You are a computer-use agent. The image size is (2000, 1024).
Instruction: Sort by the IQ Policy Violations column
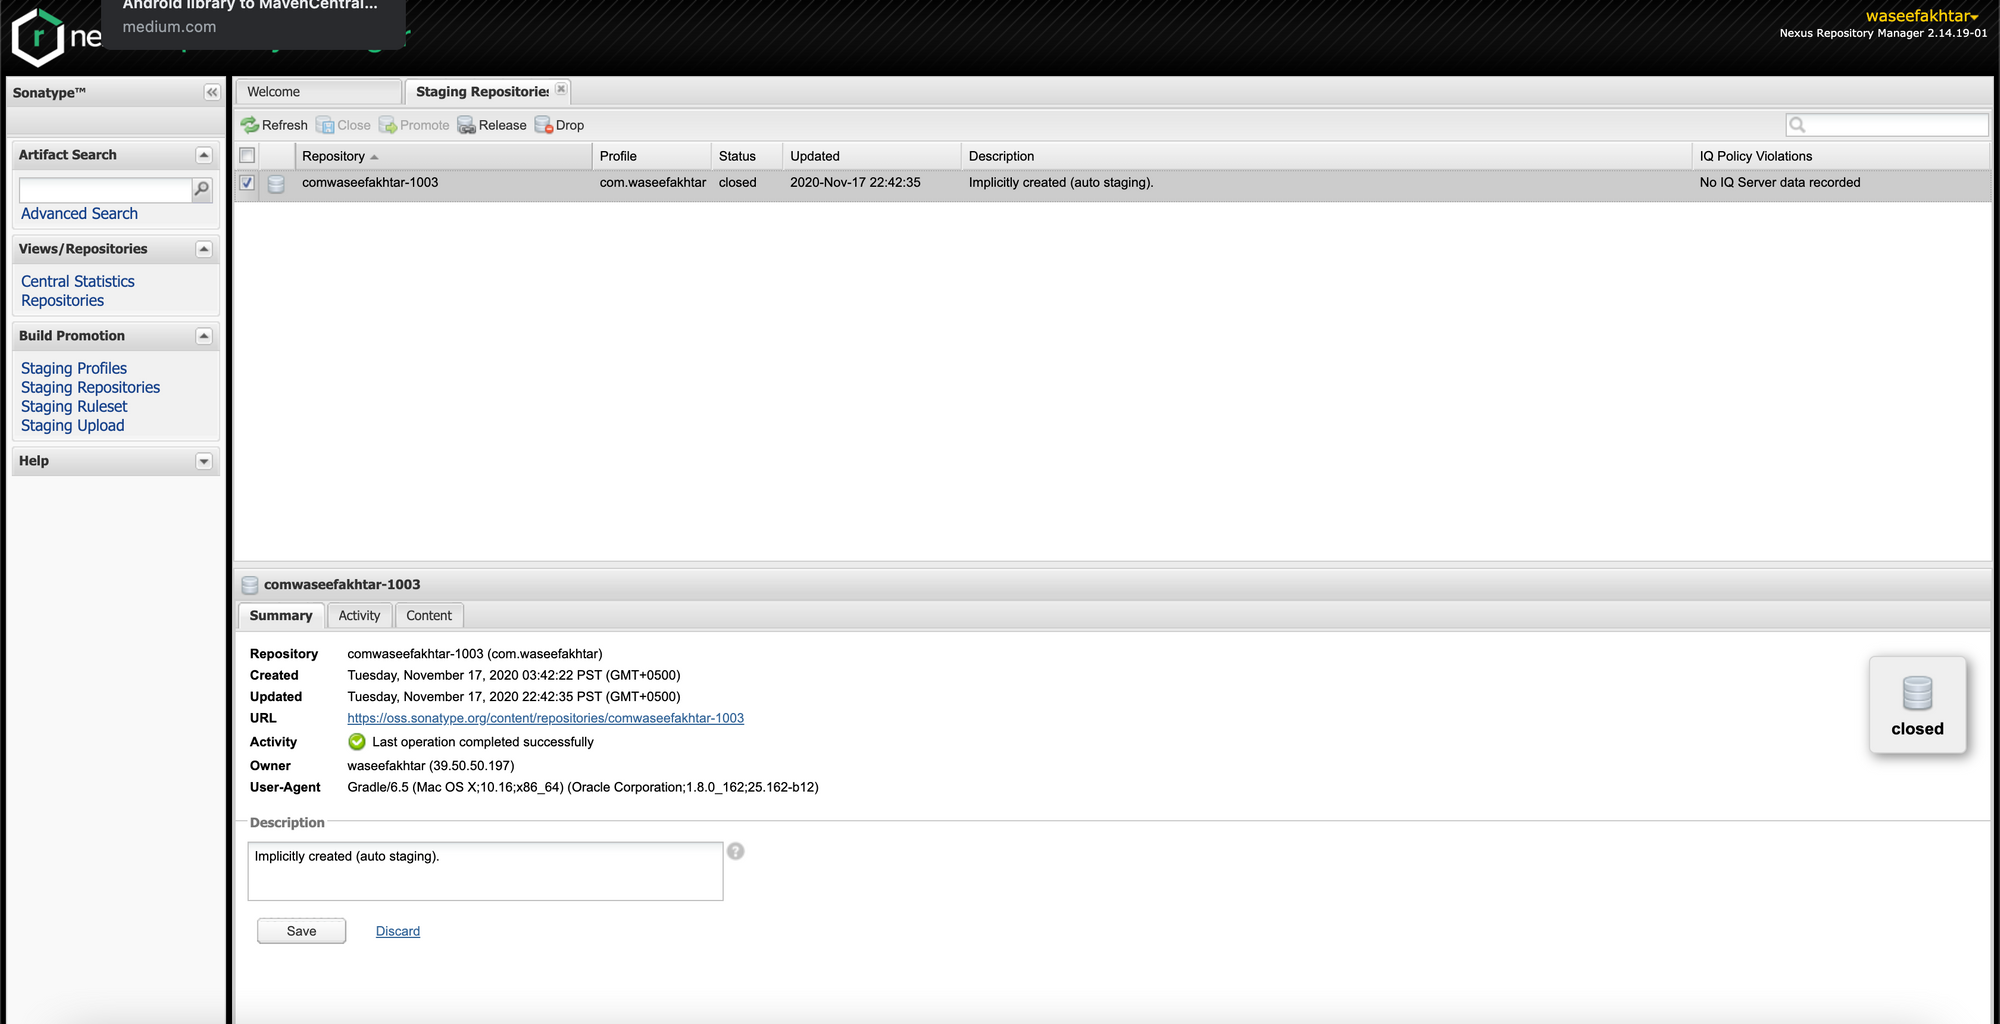point(1841,156)
